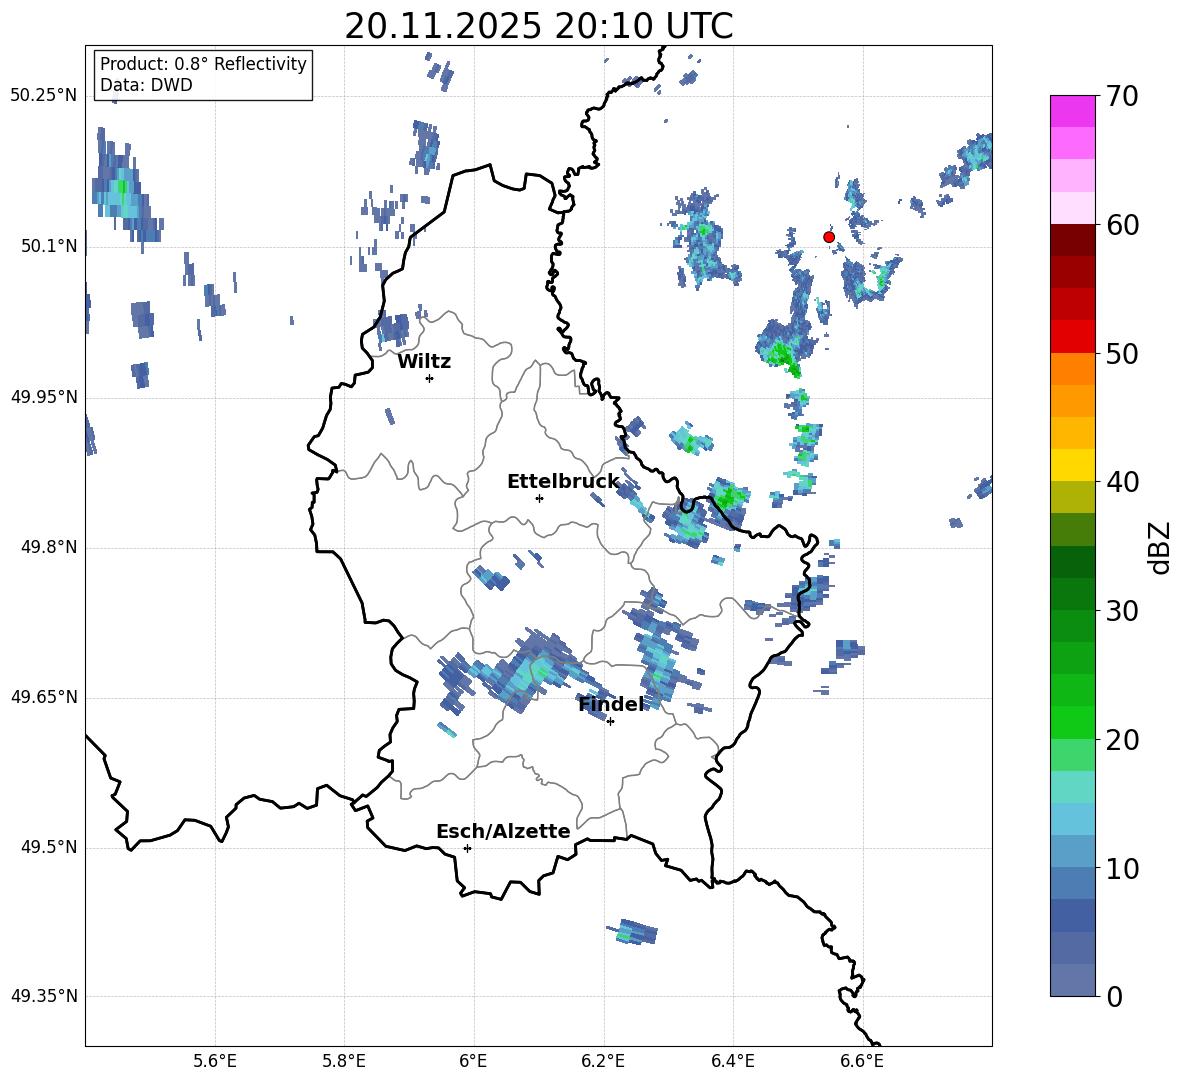
Task: Click the 50.1°N latitude label
Action: click(x=48, y=246)
